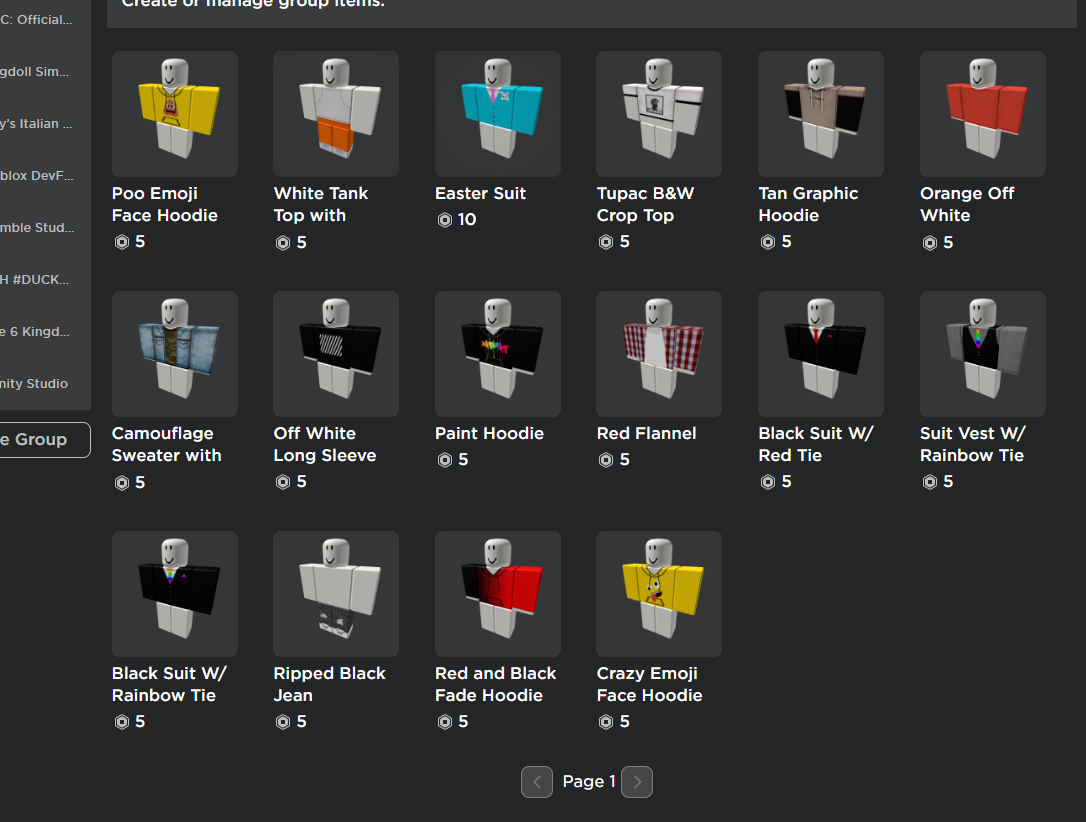Open the Easter Suit thumbnail
Screen dimensions: 1086x822
pos(498,114)
